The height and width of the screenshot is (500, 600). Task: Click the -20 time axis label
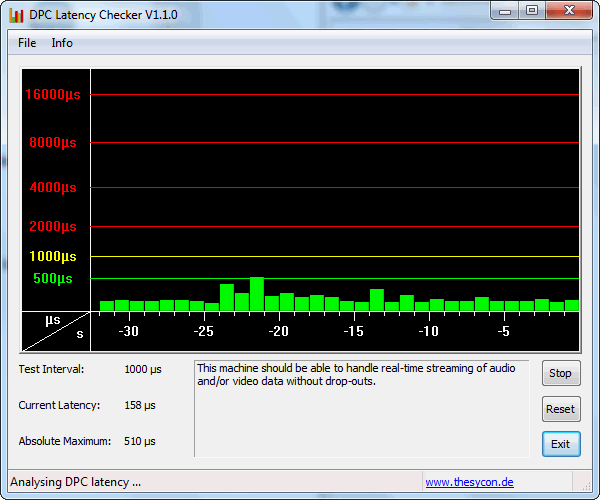[x=279, y=331]
